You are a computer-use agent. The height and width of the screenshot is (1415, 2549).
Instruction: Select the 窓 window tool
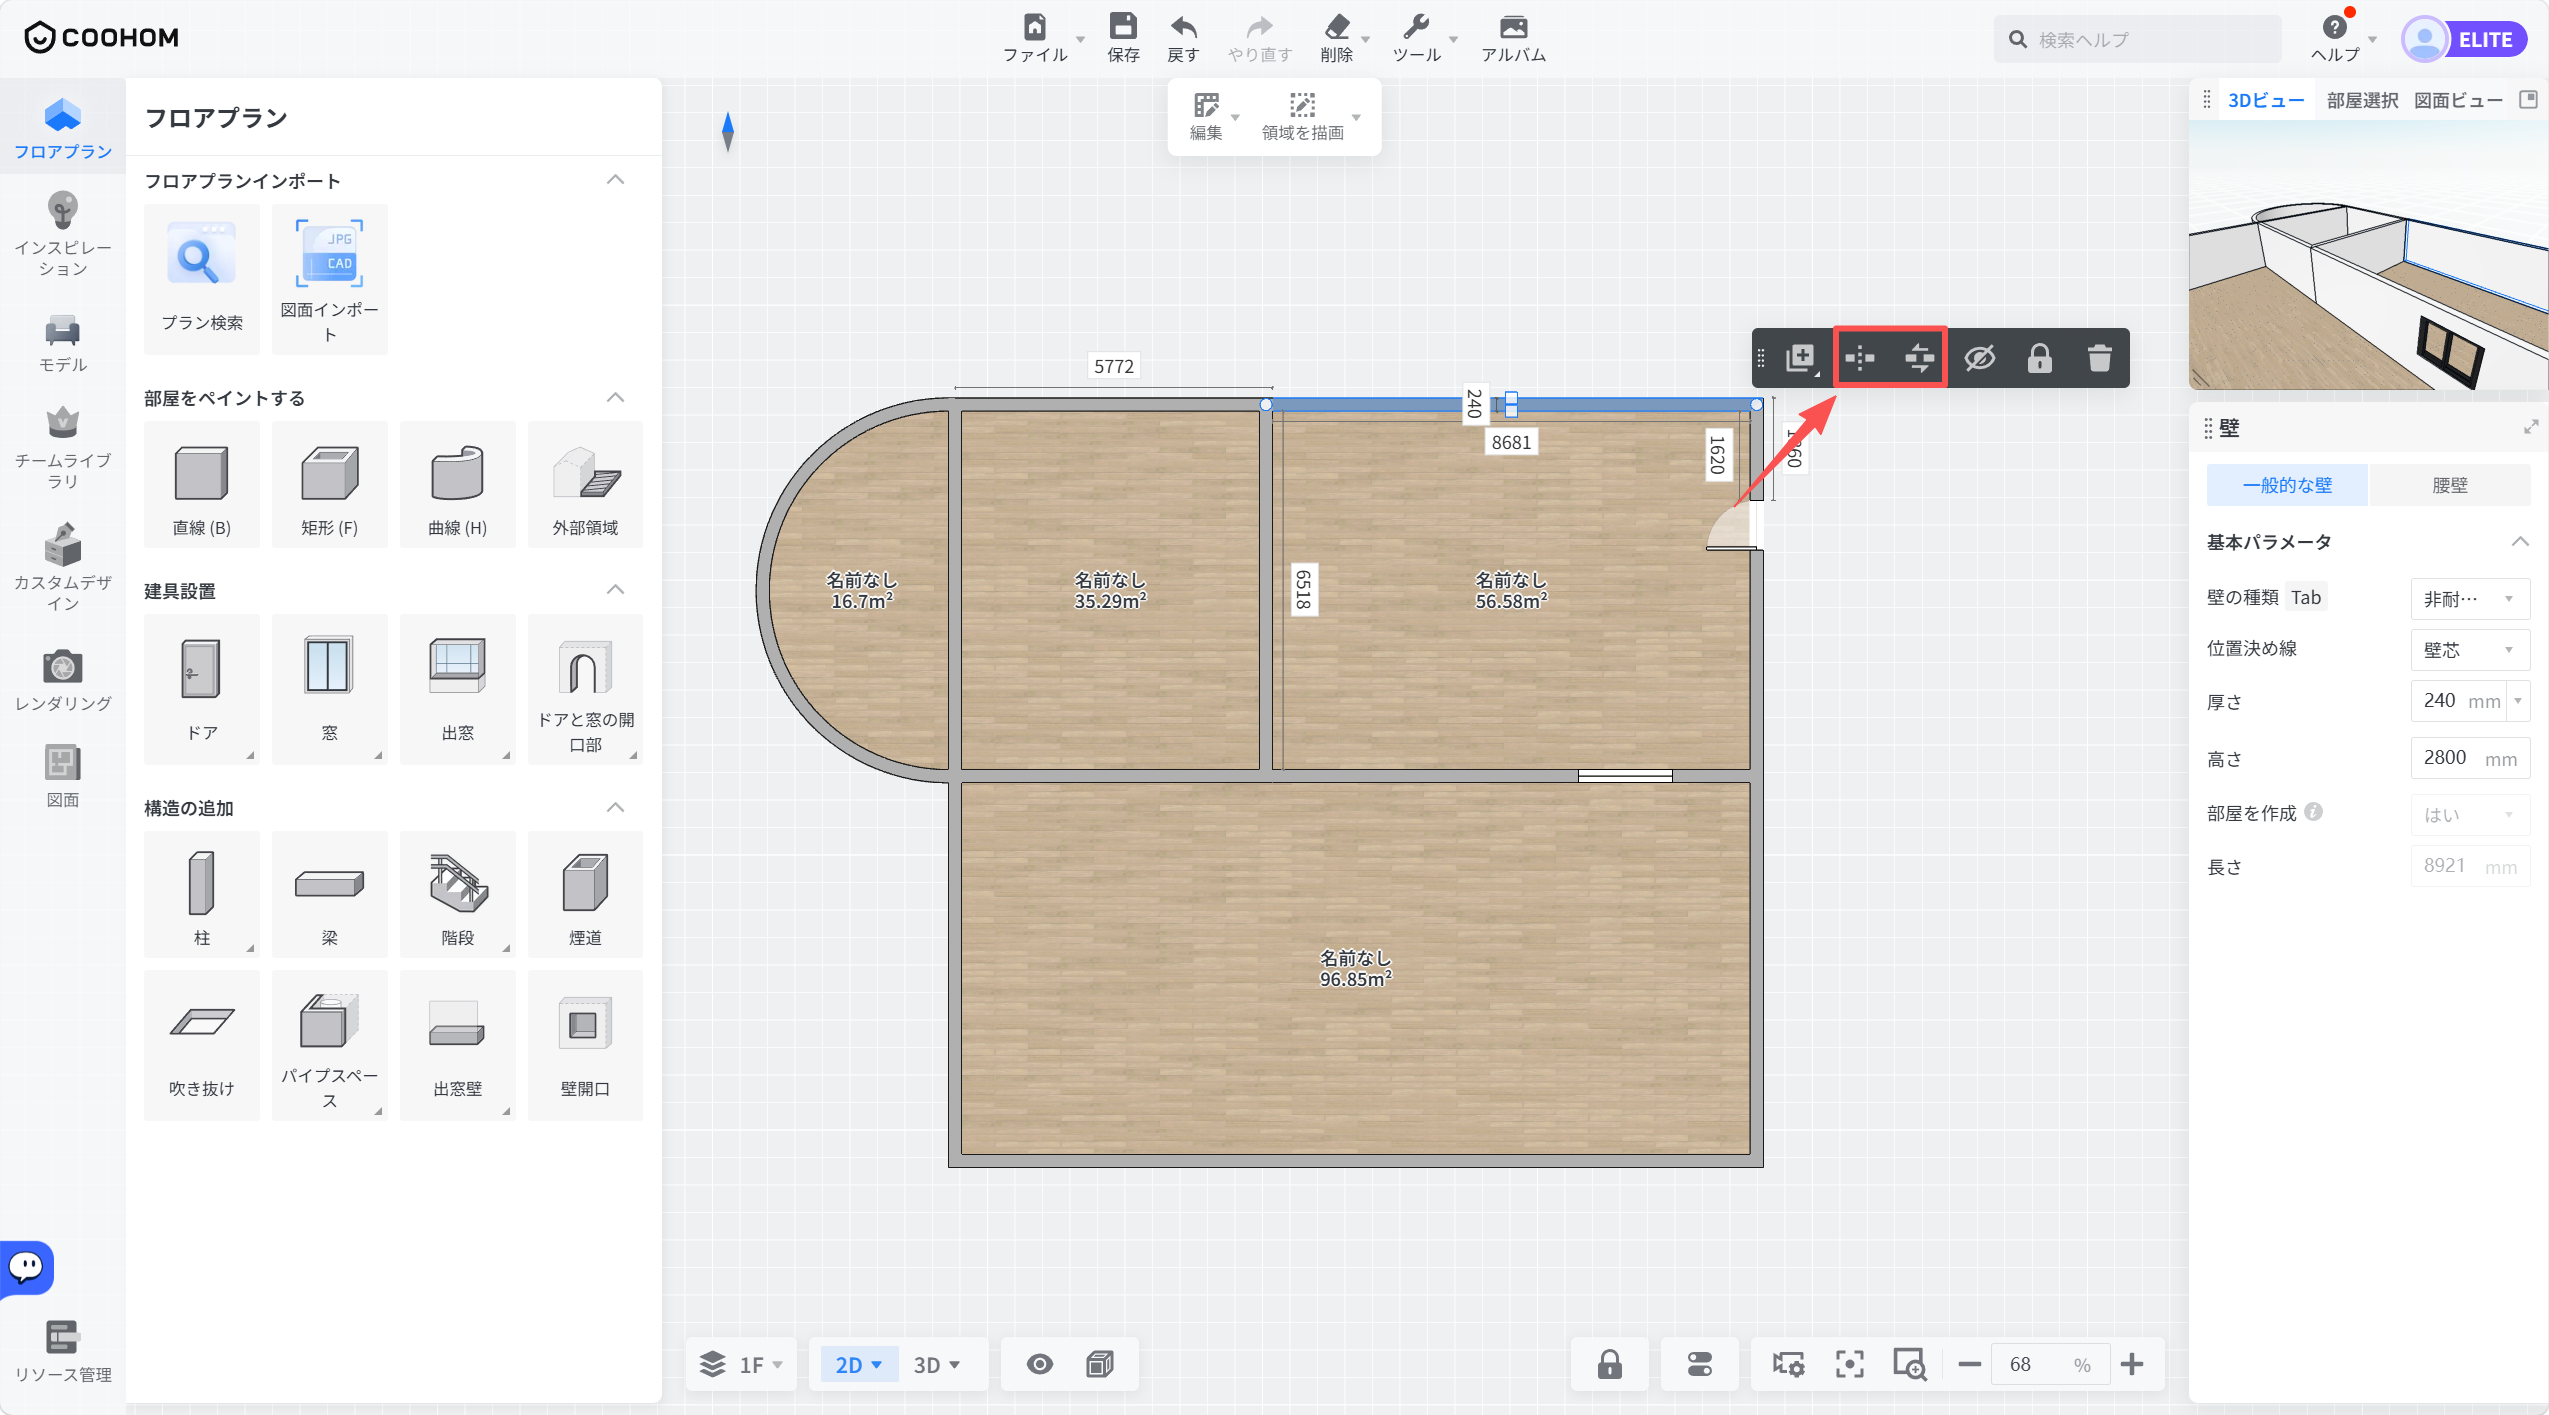click(x=330, y=689)
